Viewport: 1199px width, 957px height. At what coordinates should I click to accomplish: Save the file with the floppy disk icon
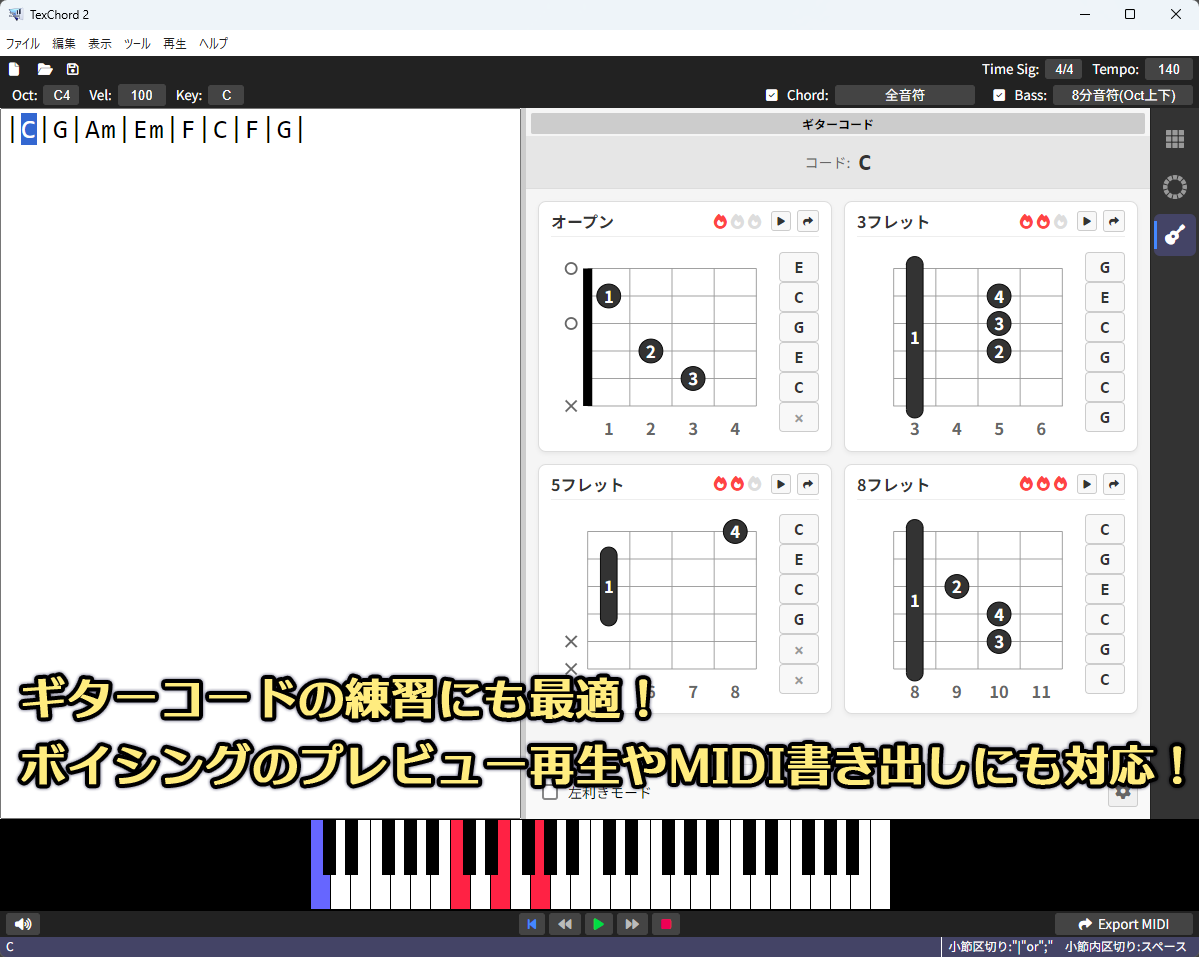[x=73, y=70]
